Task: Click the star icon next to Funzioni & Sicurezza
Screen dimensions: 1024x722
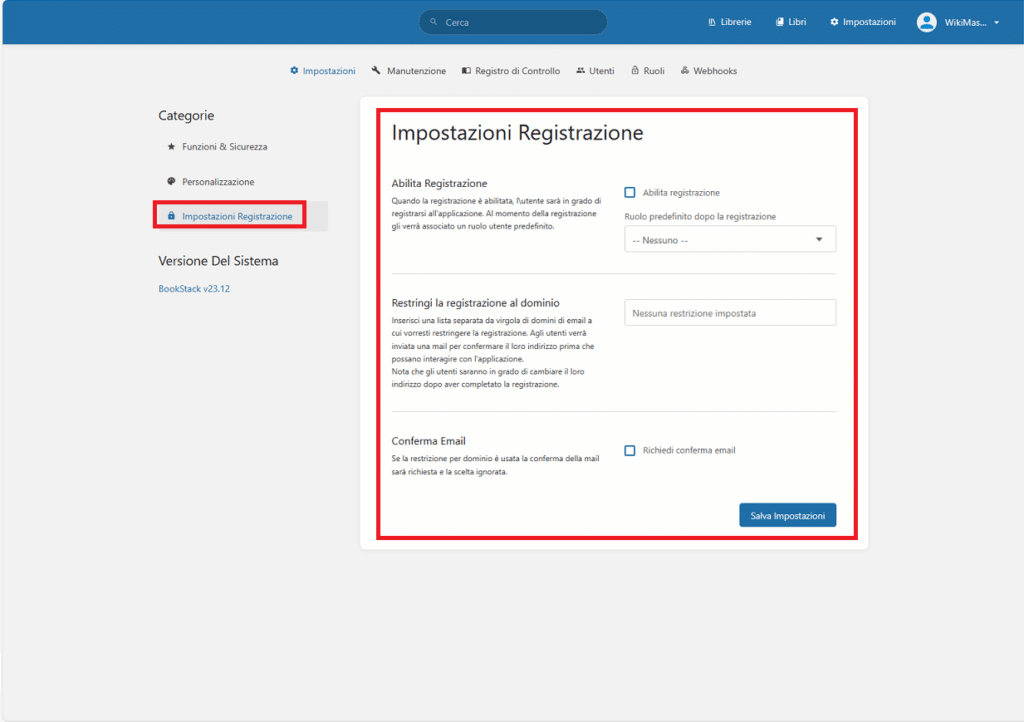Action: tap(171, 146)
